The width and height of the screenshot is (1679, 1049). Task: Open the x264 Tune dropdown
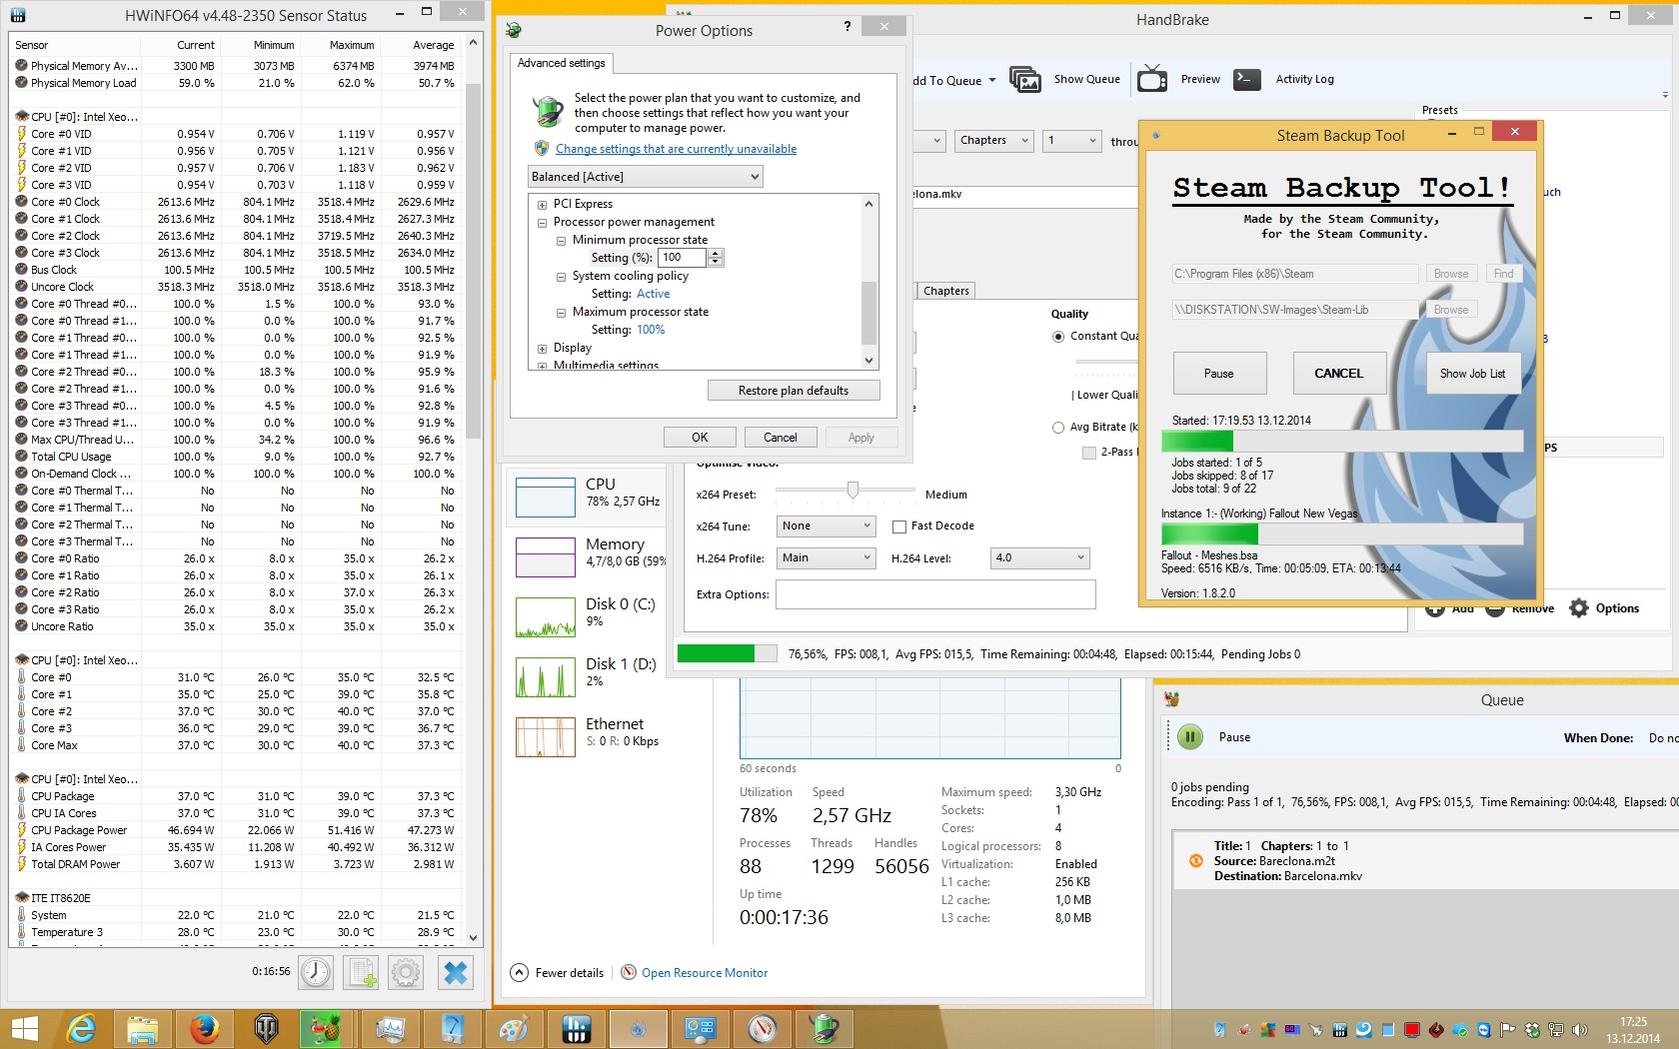coord(826,526)
